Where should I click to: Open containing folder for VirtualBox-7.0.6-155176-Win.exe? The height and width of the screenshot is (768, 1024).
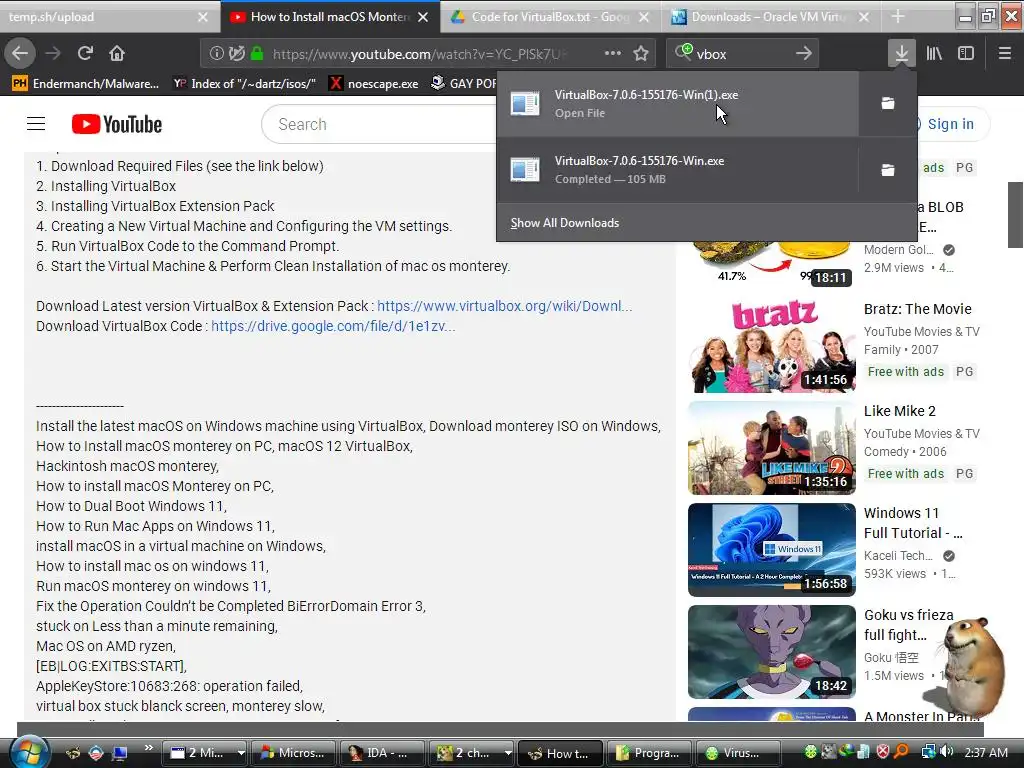pos(888,170)
